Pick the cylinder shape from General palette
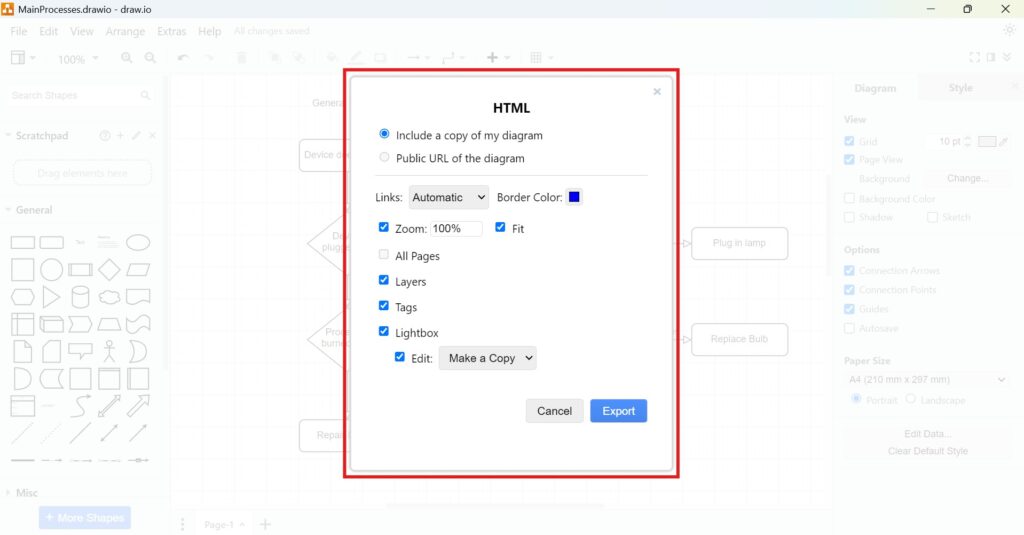Screen dimensions: 1024x535 point(80,297)
